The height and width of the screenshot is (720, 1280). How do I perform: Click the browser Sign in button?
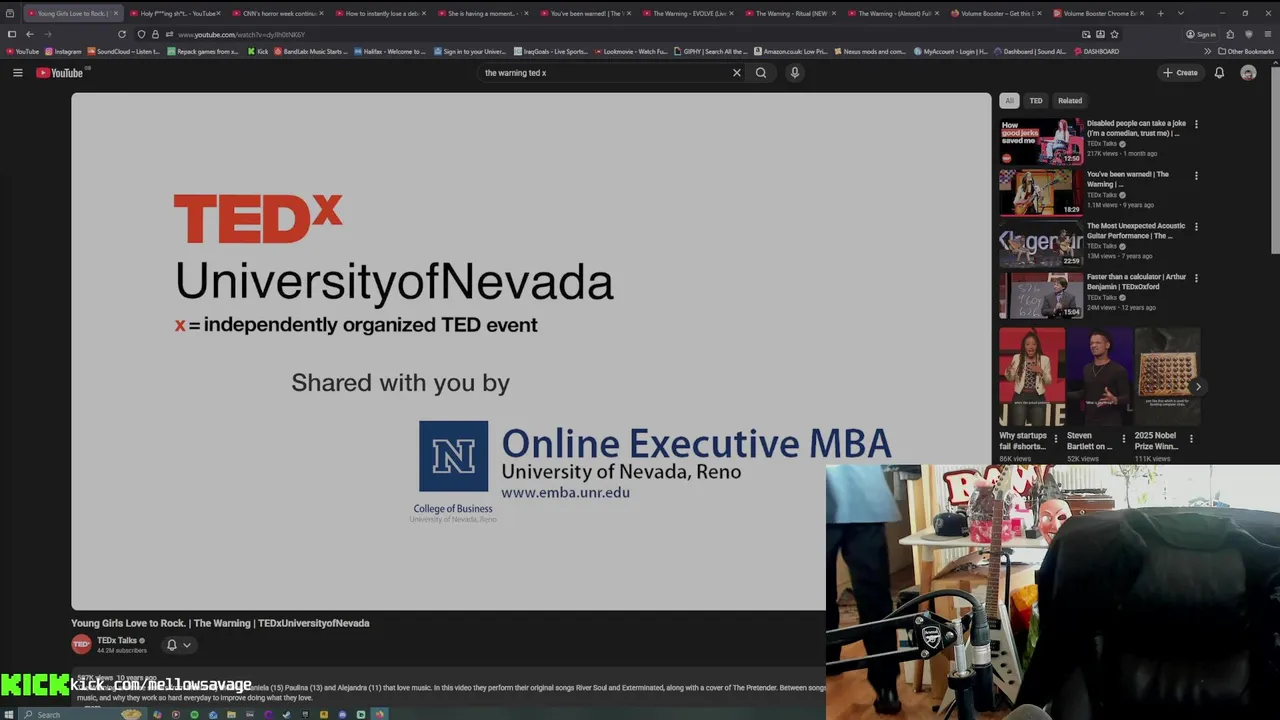1201,34
